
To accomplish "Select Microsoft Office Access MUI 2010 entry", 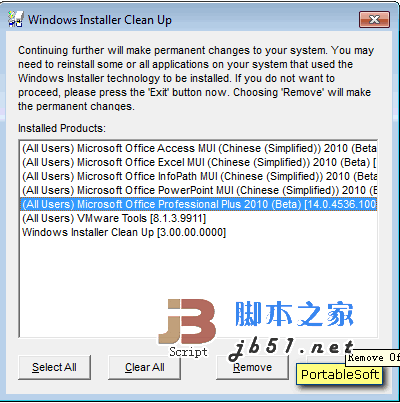I will (x=199, y=148).
